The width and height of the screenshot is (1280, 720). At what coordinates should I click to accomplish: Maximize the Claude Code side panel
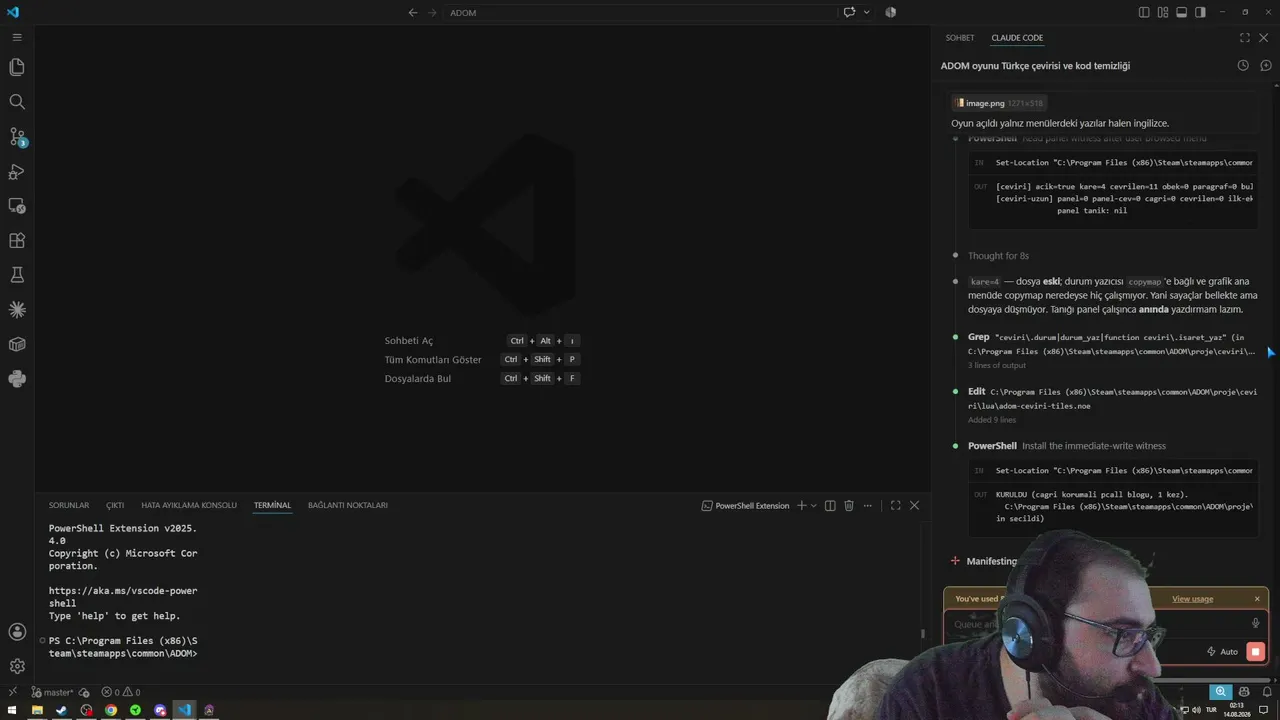pyautogui.click(x=1245, y=38)
